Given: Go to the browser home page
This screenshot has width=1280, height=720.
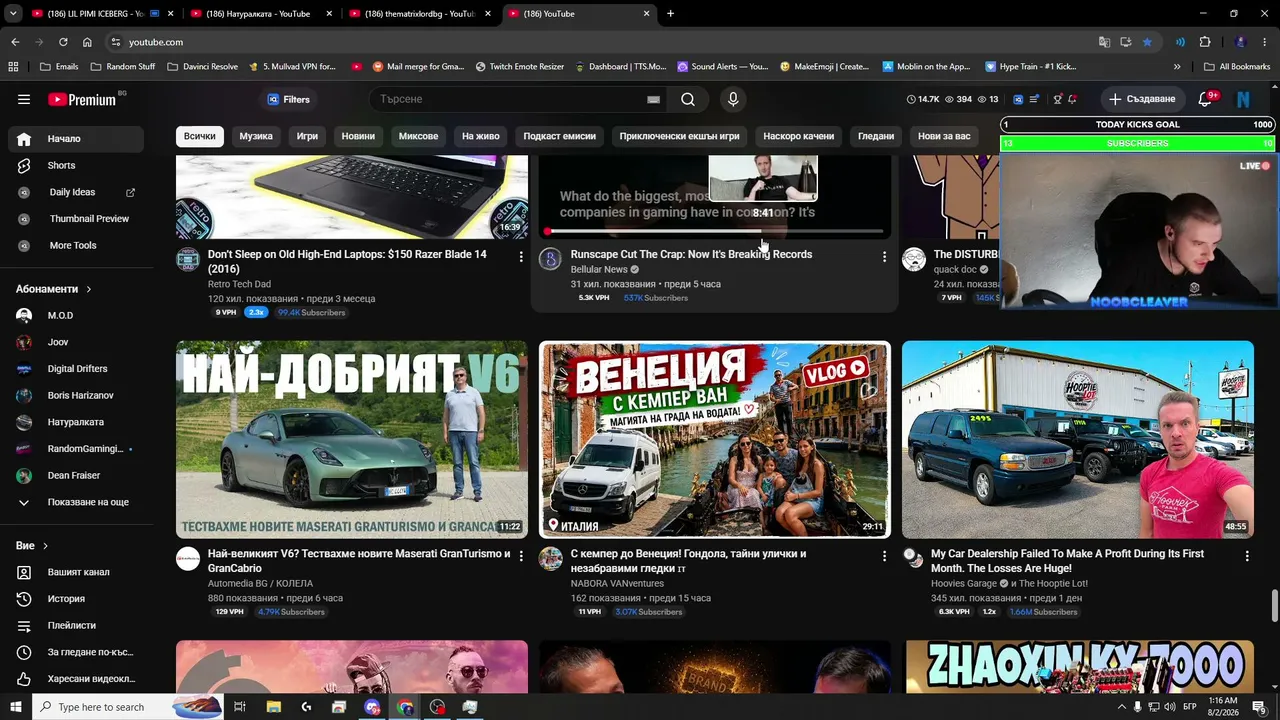Looking at the screenshot, I should [87, 42].
